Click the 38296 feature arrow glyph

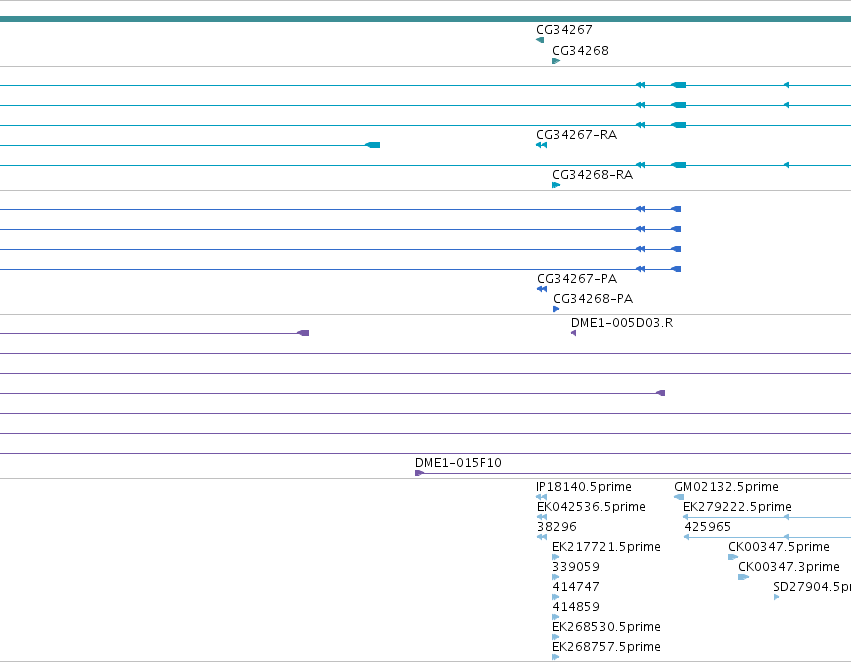point(542,537)
